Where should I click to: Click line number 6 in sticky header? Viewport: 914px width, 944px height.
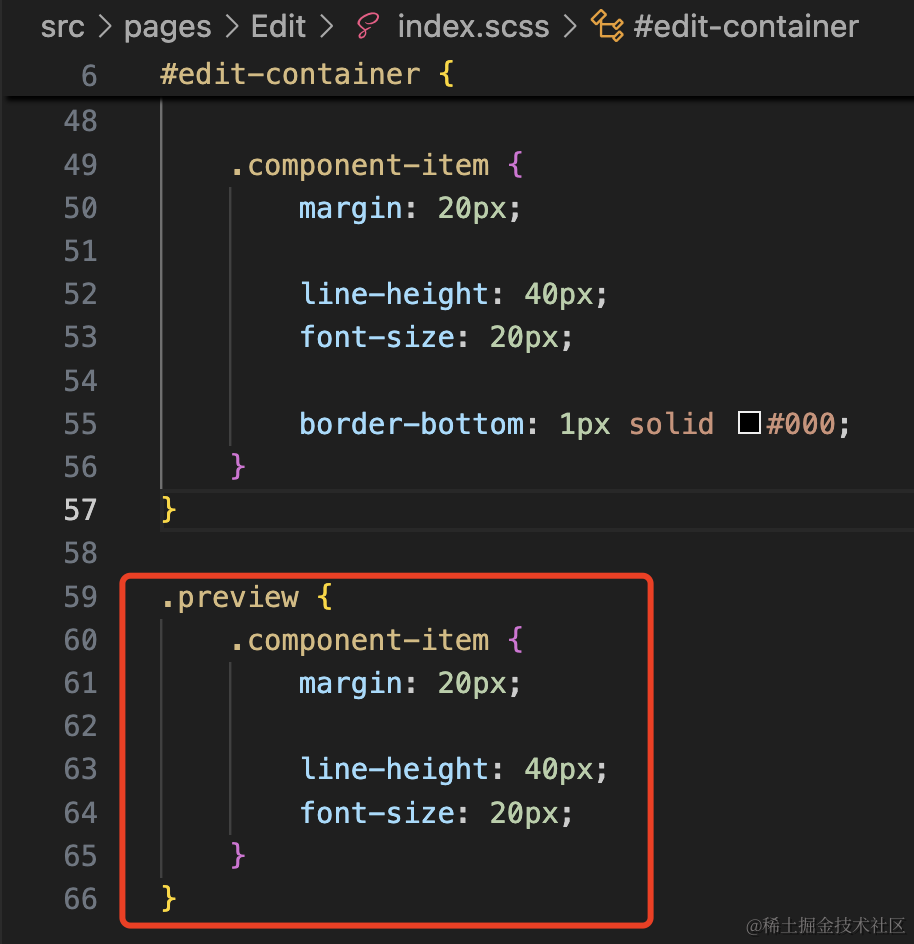coord(89,75)
